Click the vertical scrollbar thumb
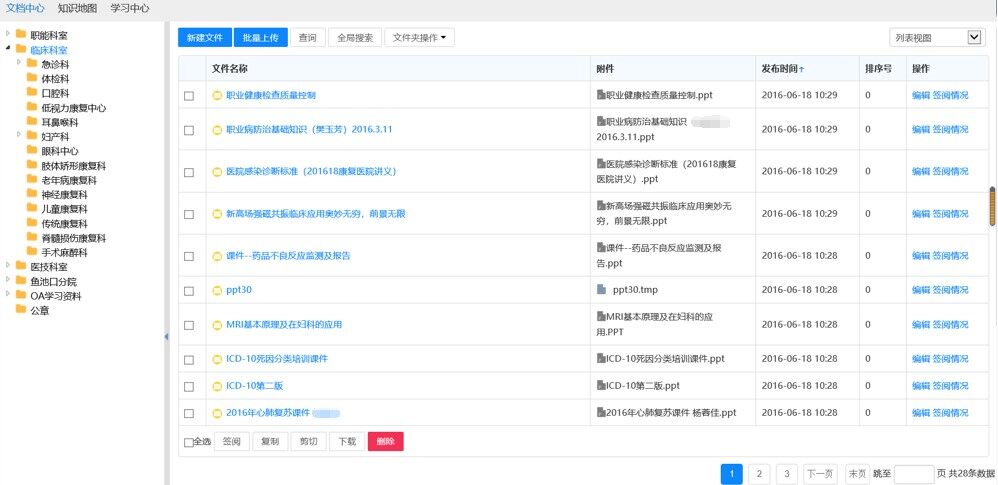The width and height of the screenshot is (998, 485). pos(992,205)
